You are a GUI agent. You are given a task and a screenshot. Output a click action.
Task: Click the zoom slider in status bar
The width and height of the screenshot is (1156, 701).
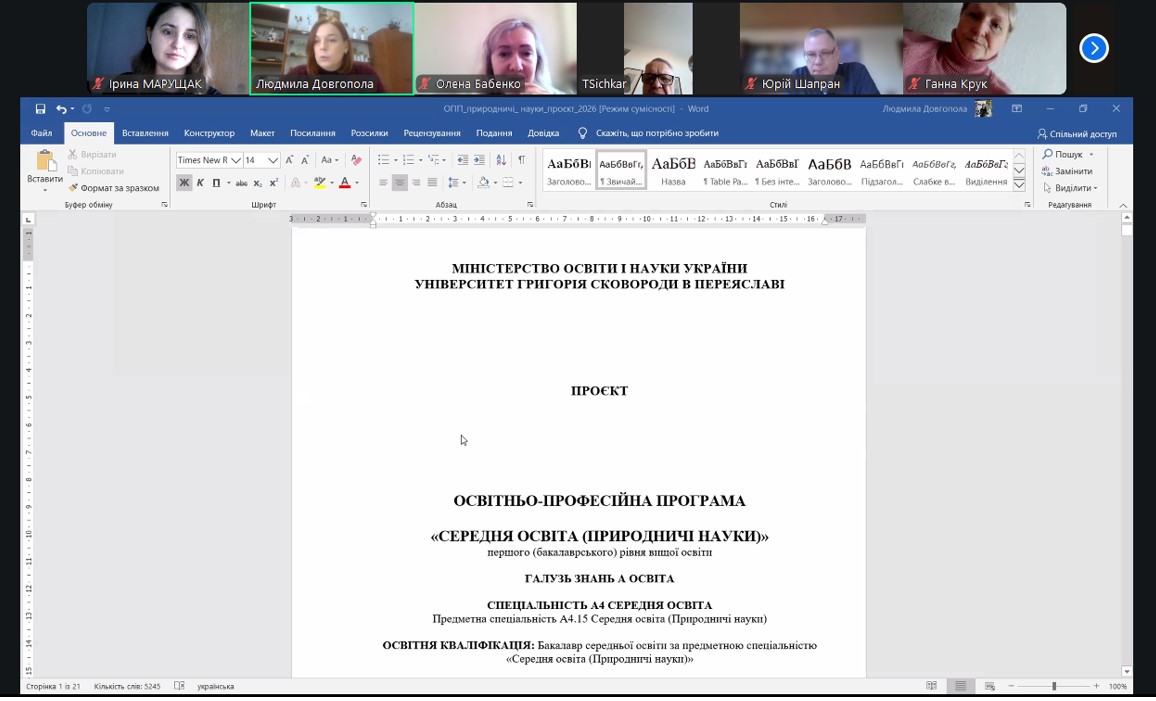[1053, 686]
